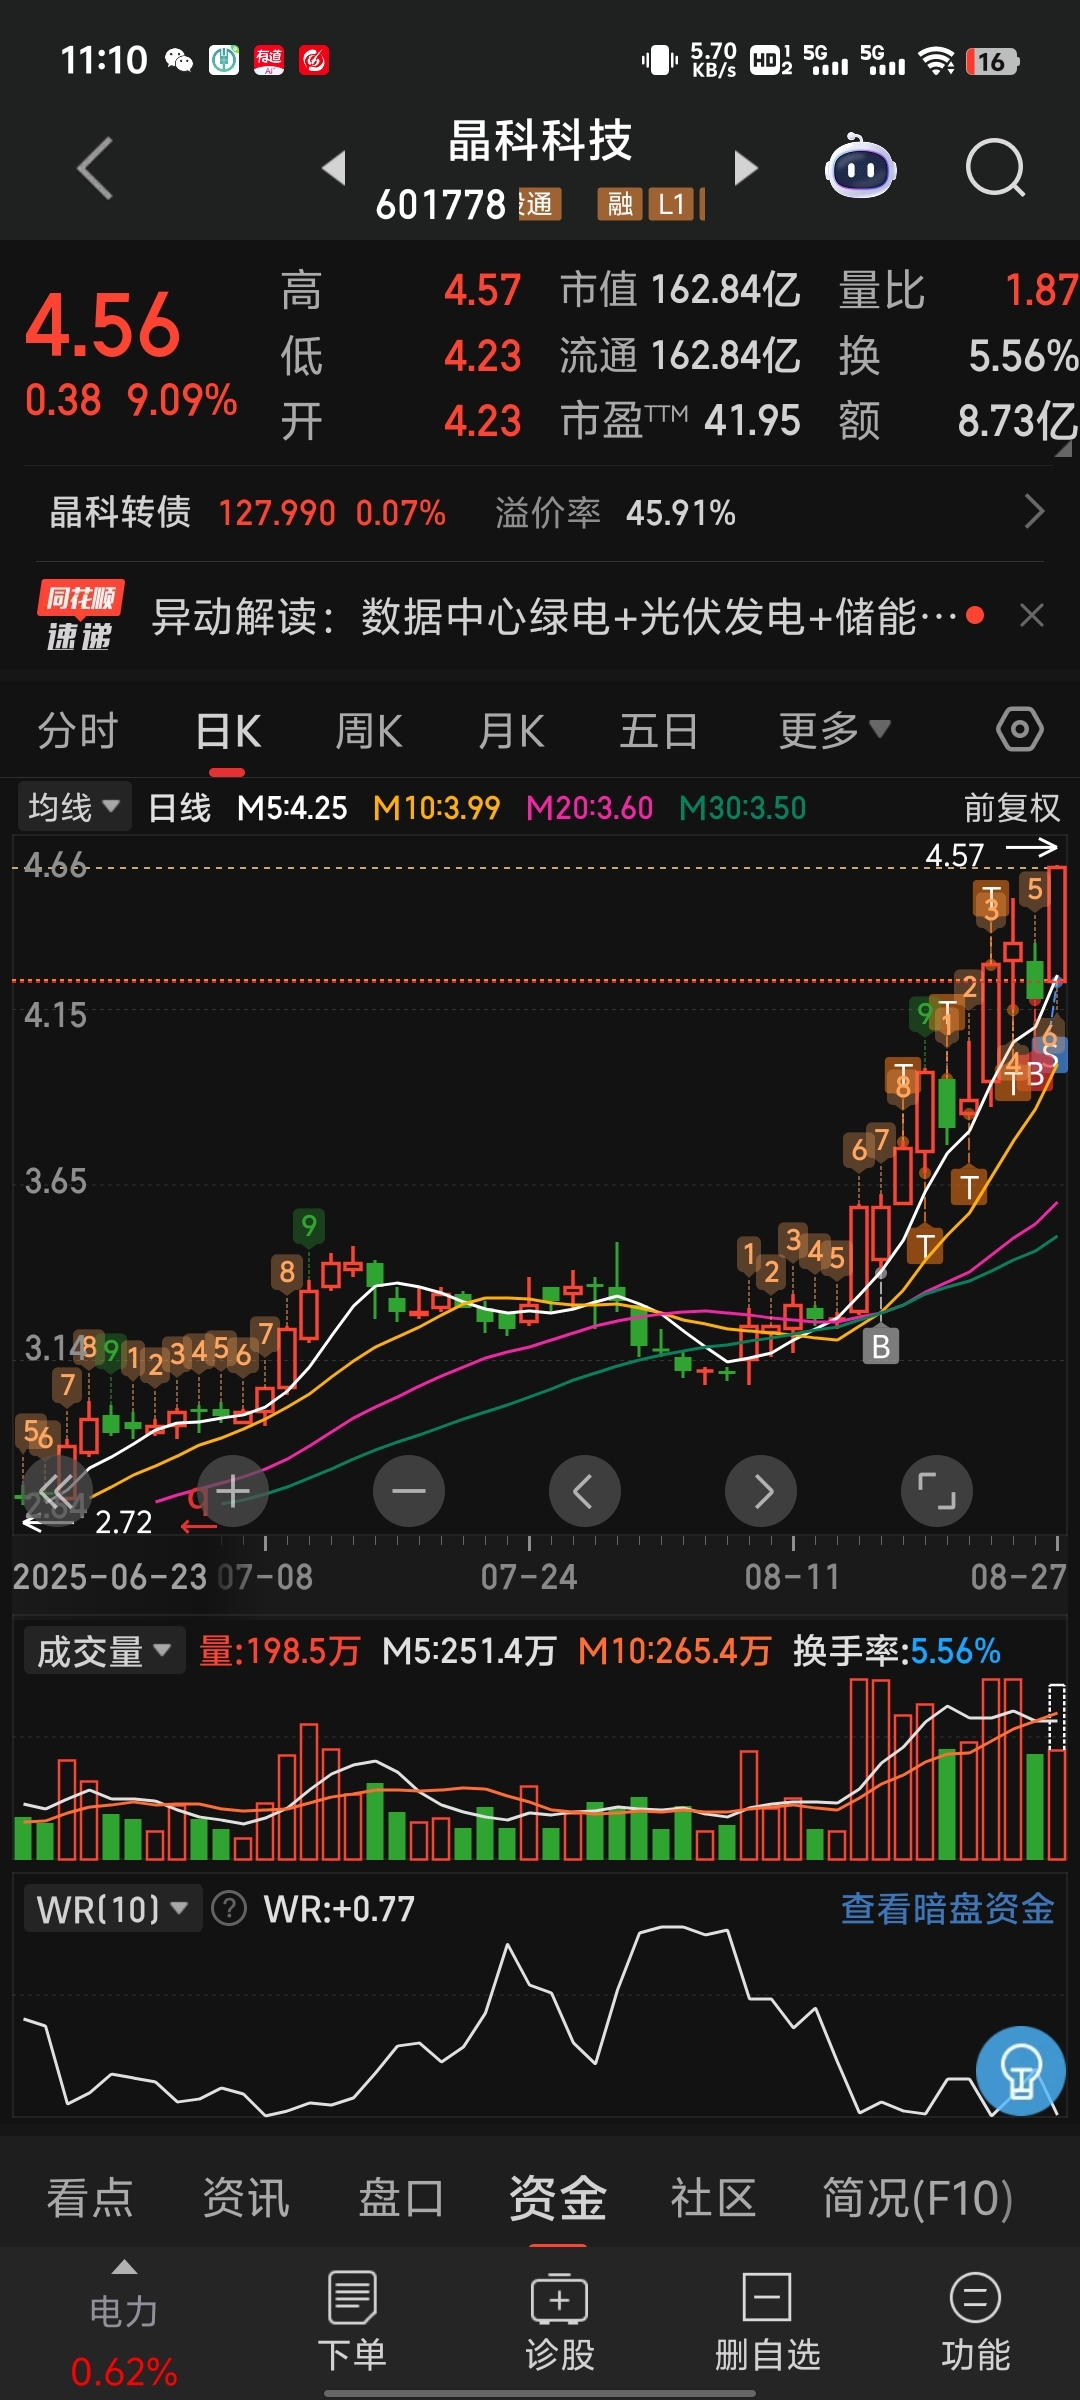Tap 市盈TTM 41.95 value
This screenshot has width=1080, height=2400.
pyautogui.click(x=752, y=421)
